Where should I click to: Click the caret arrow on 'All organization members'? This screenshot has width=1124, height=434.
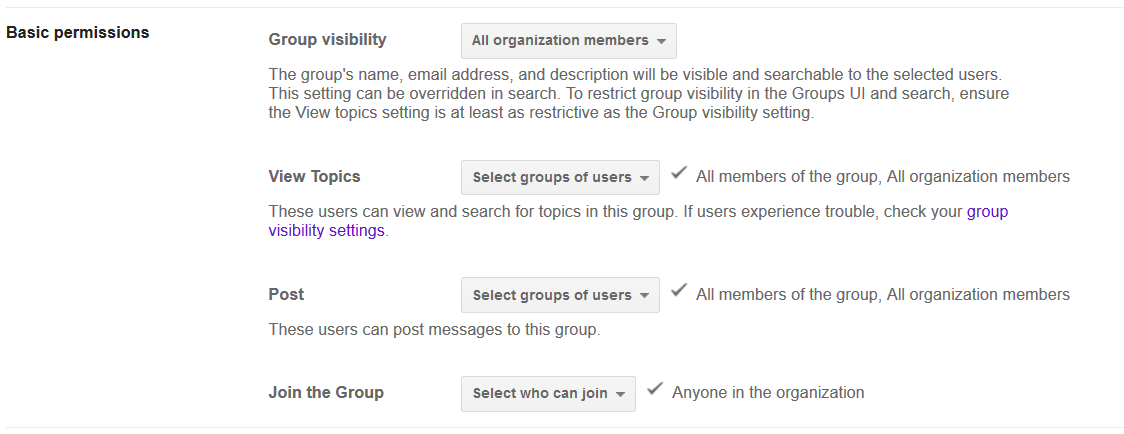point(662,42)
